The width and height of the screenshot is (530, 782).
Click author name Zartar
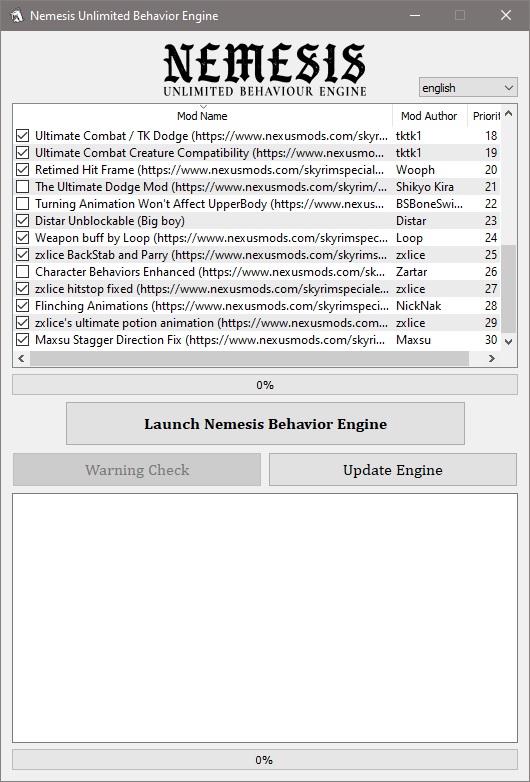pyautogui.click(x=411, y=271)
